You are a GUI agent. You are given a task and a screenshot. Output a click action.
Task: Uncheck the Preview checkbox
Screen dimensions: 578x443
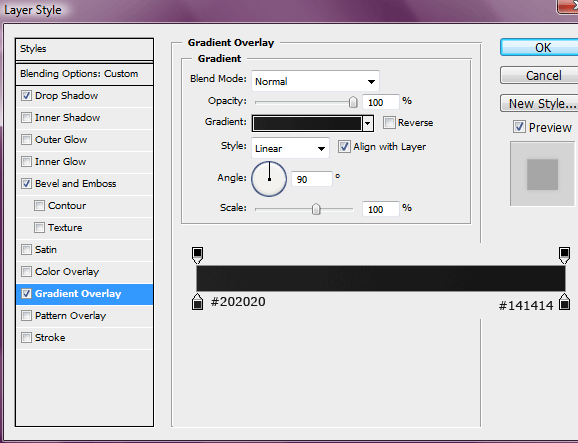(x=519, y=127)
